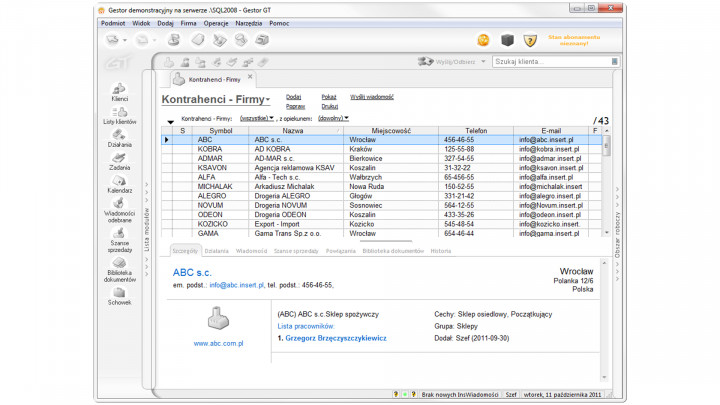Click the yellow help shield icon

click(531, 40)
